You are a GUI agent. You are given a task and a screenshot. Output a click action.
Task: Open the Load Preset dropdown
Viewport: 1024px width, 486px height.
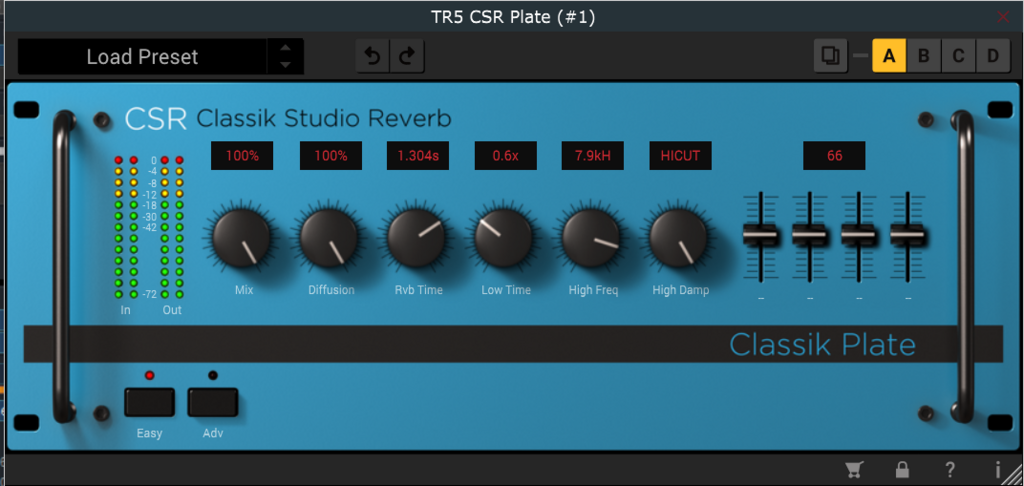click(x=142, y=57)
